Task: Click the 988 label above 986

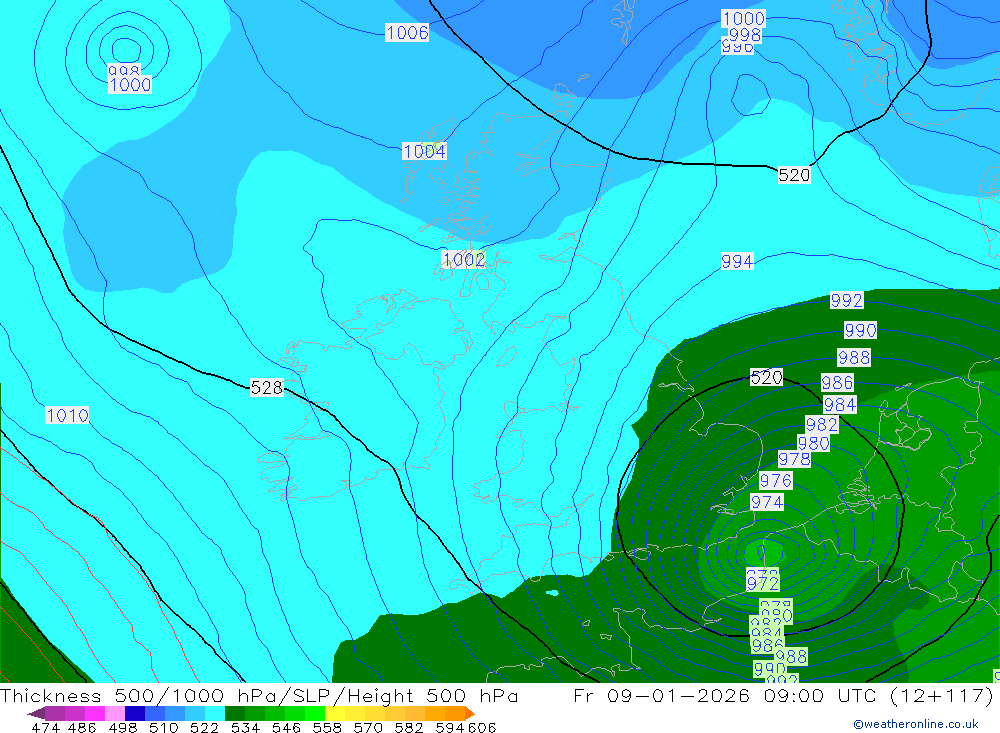Action: (x=854, y=357)
